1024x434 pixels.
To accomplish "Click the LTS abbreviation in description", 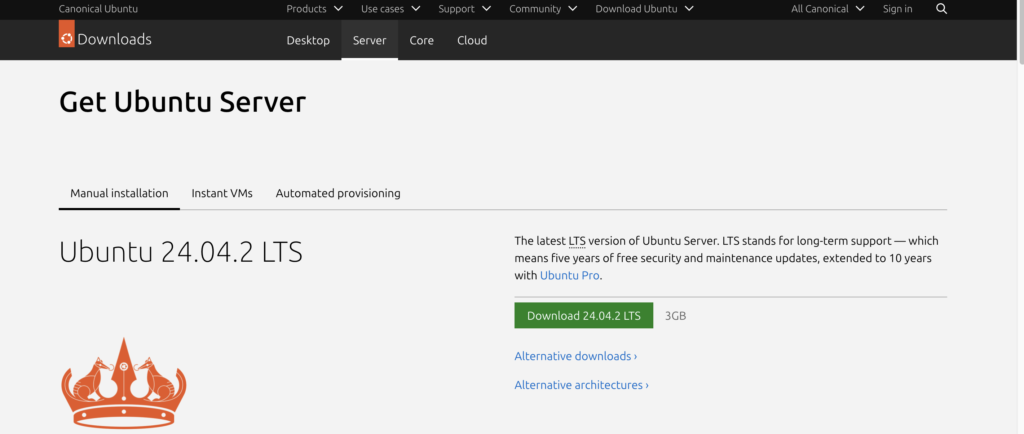I will [x=577, y=241].
